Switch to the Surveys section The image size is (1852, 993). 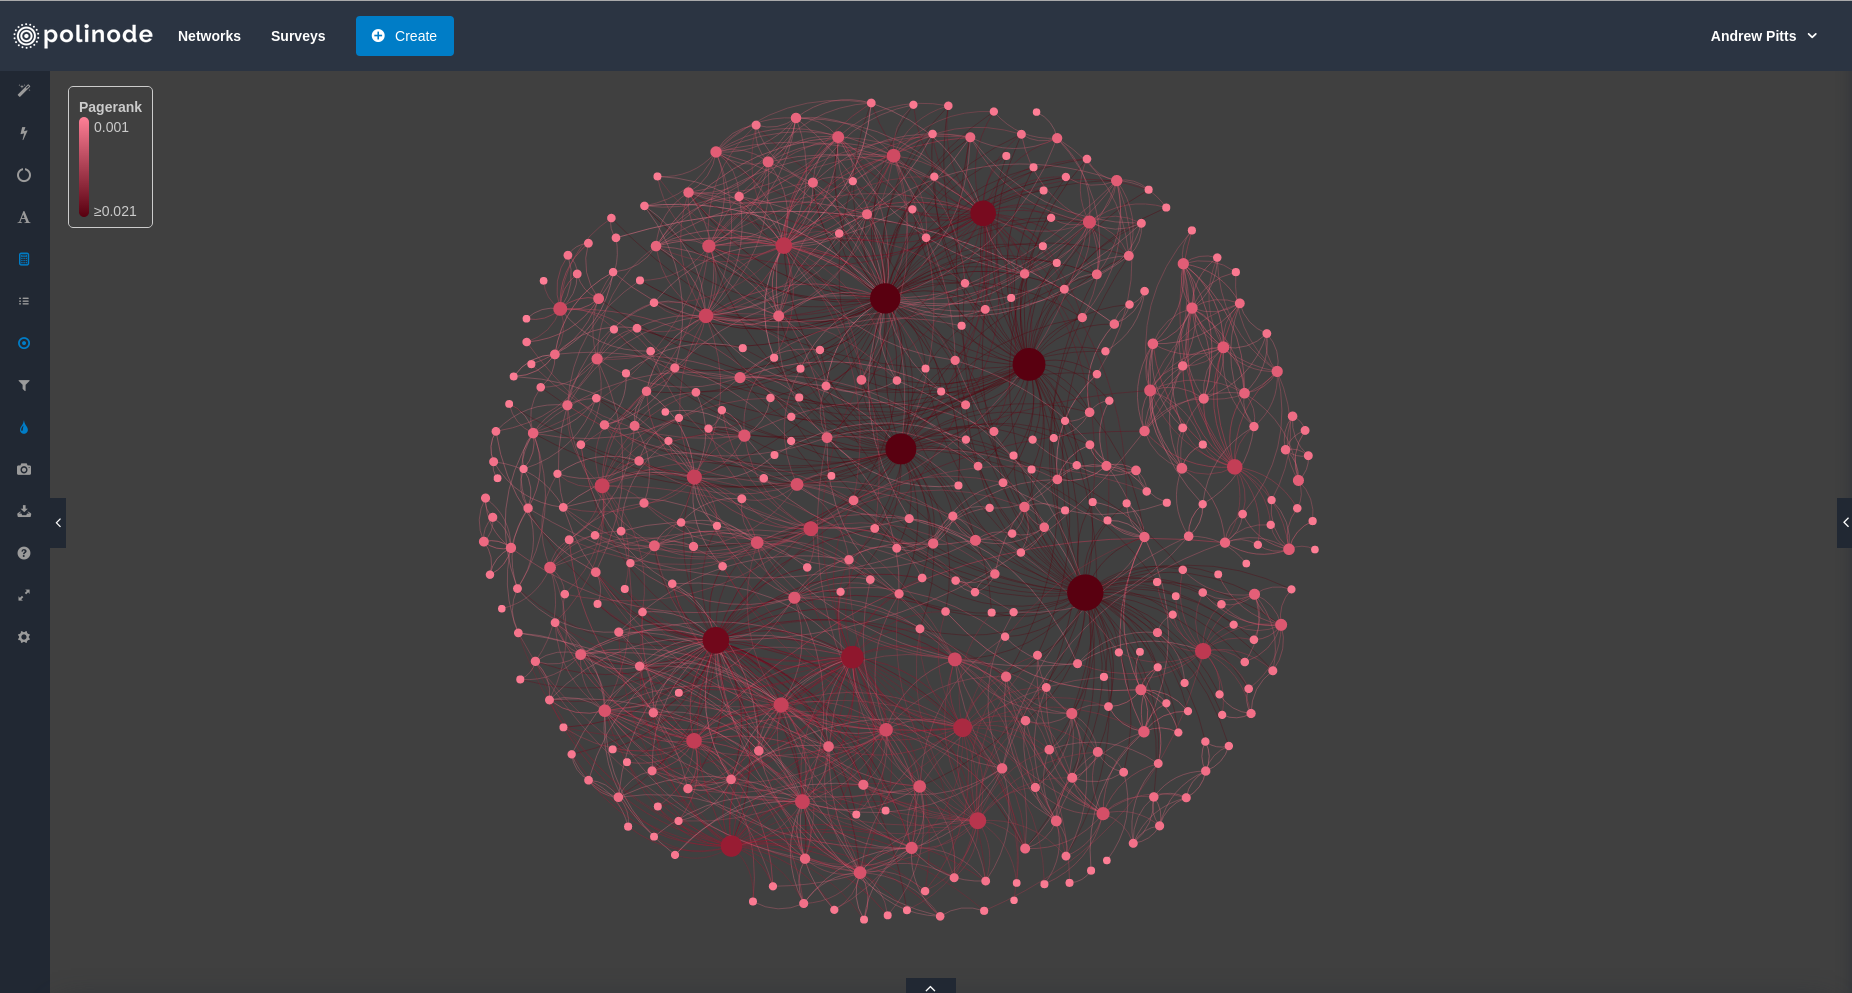[x=297, y=36]
